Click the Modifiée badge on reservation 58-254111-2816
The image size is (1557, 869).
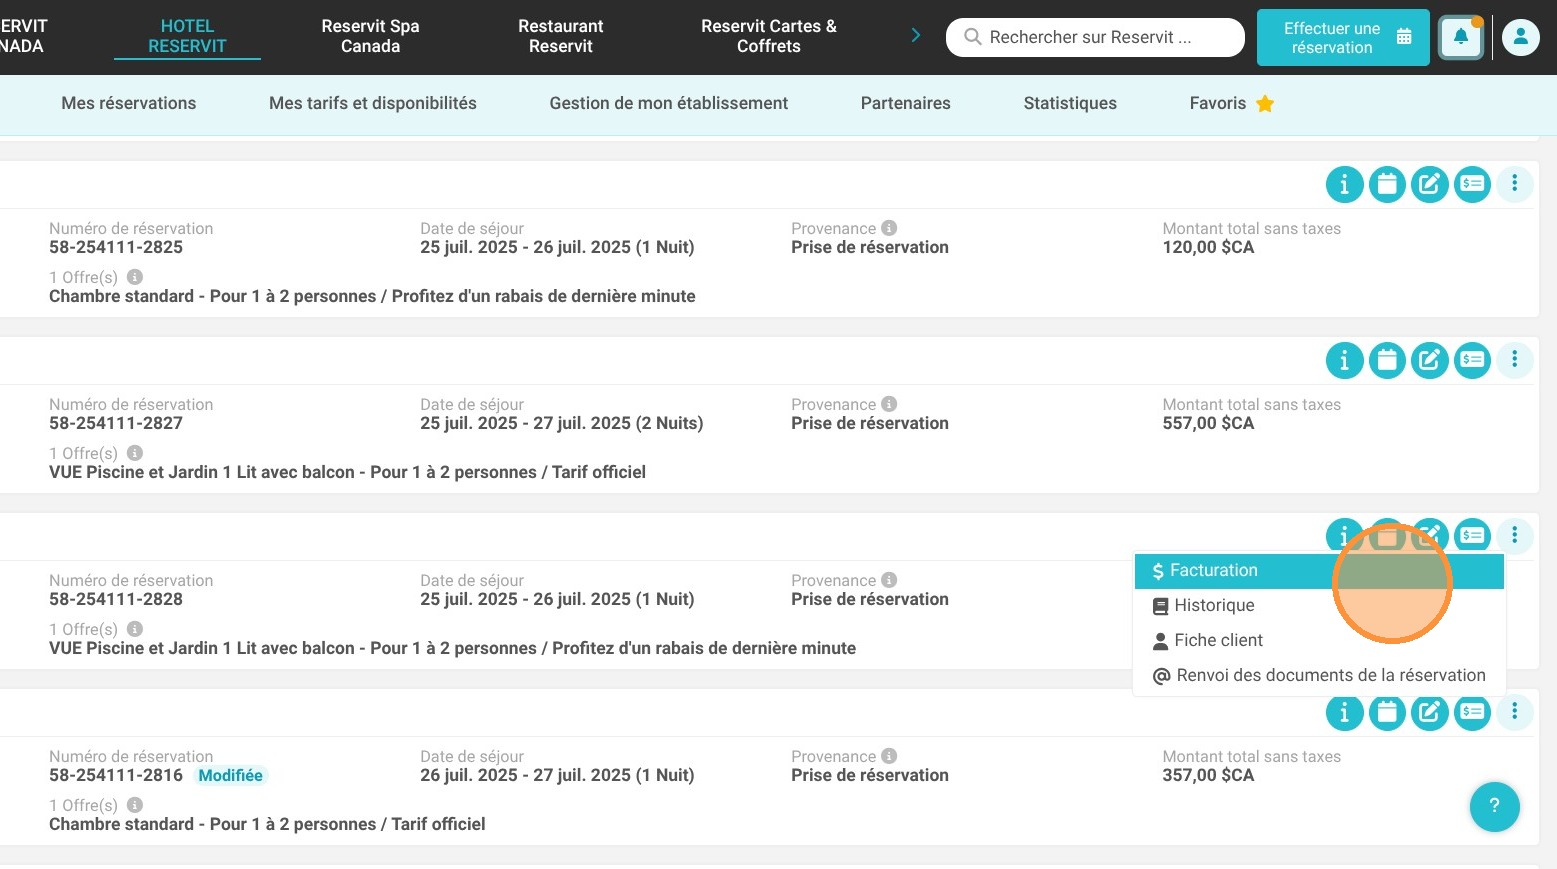[x=230, y=775]
